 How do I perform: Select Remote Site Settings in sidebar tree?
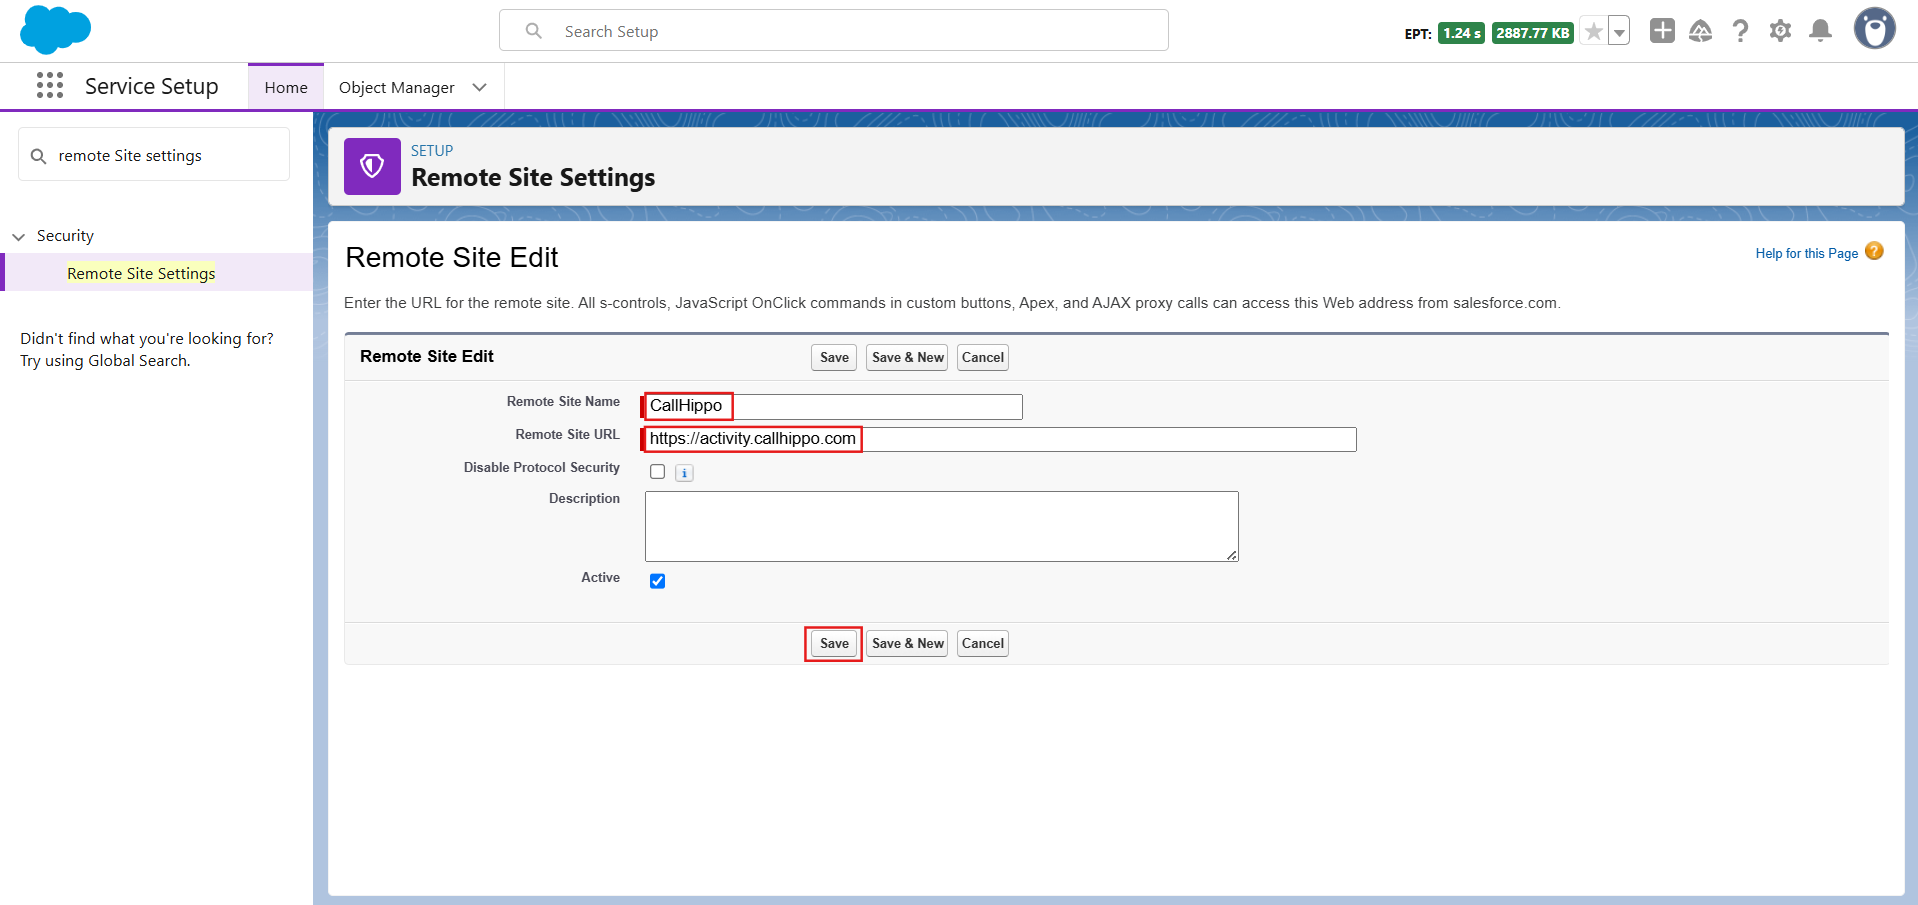point(141,273)
